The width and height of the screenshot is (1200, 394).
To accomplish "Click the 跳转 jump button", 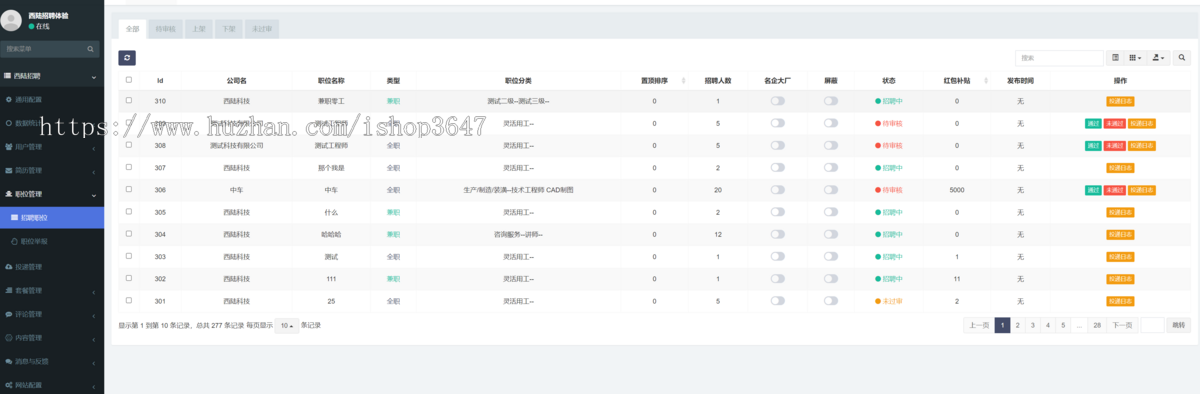I will [x=1179, y=325].
